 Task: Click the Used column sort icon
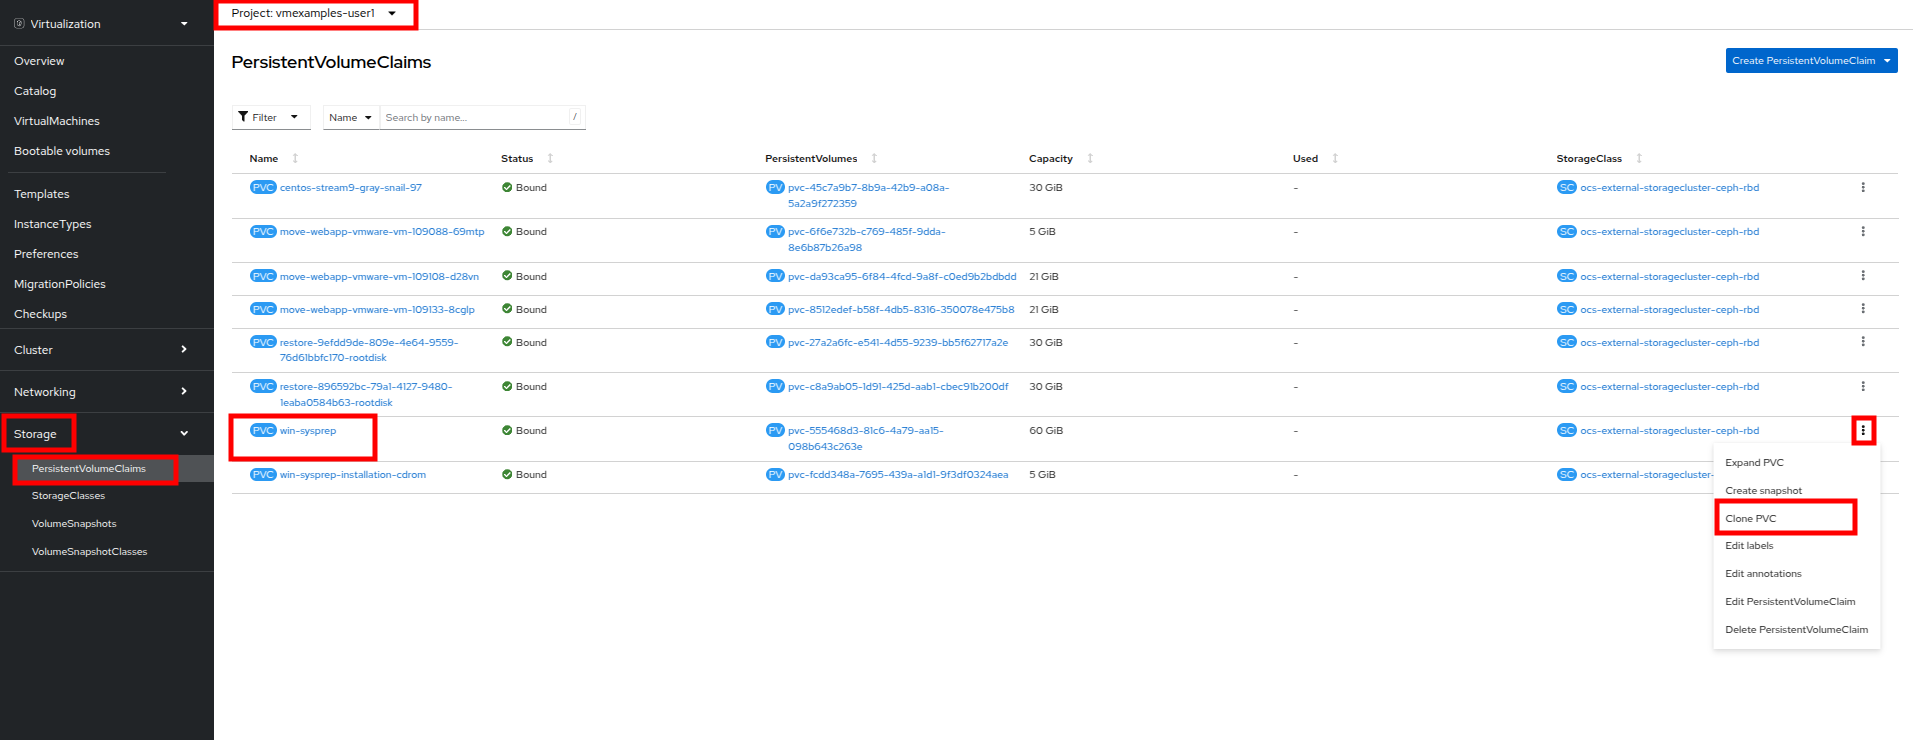point(1335,159)
